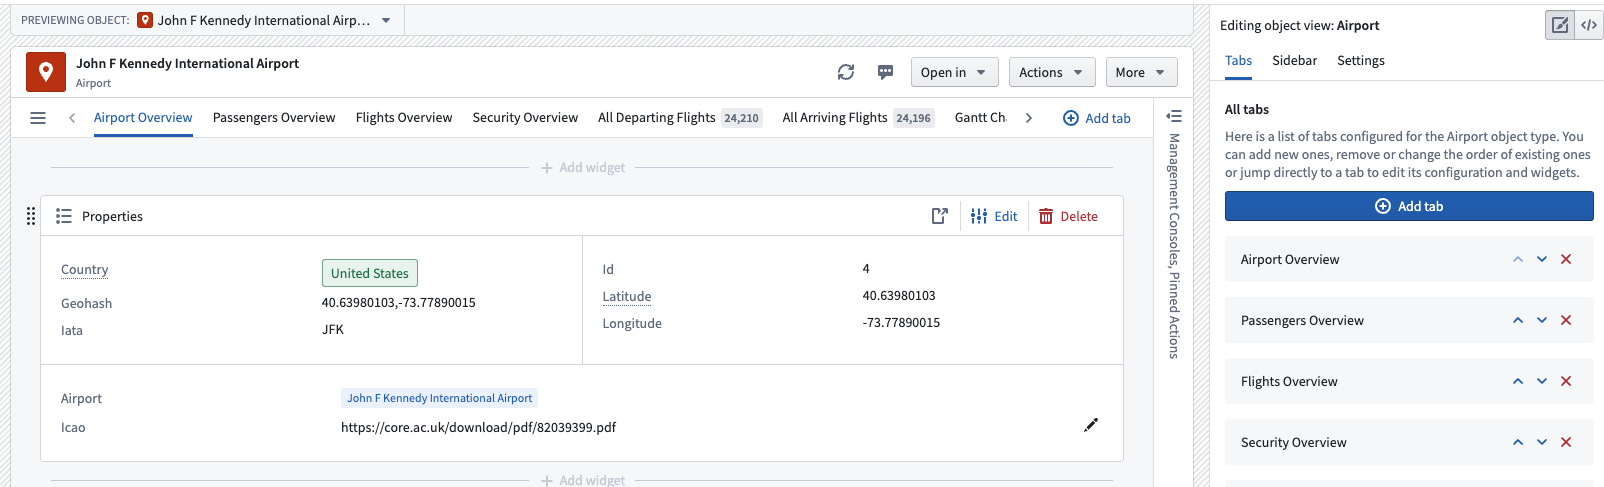The height and width of the screenshot is (487, 1604).
Task: Switch to Passengers Overview tab
Action: pos(274,117)
